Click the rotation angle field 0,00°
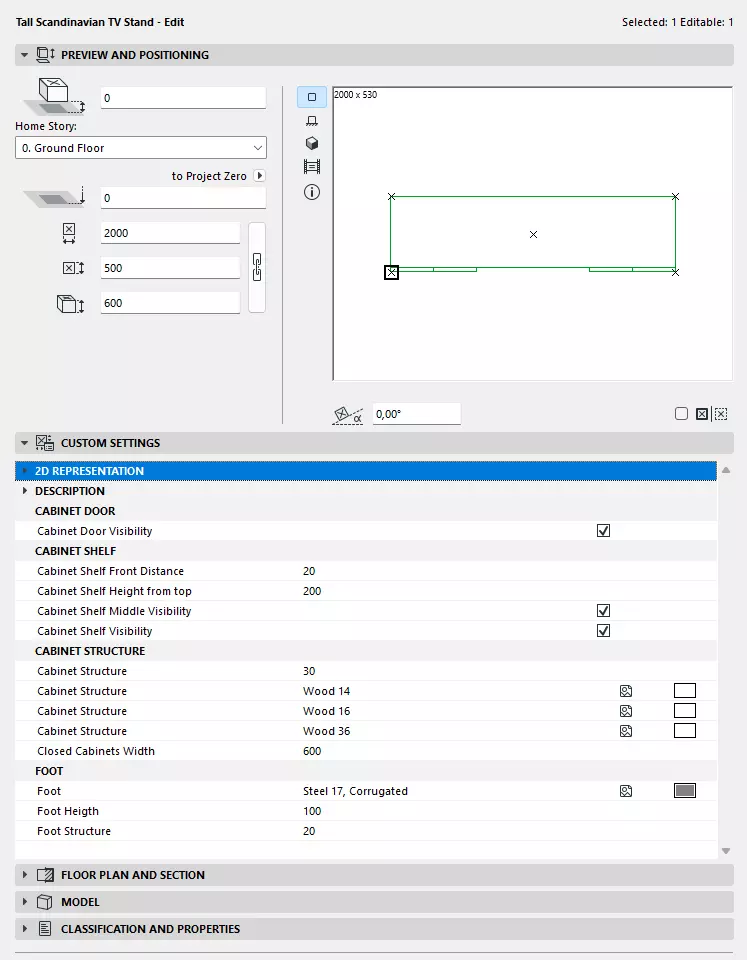This screenshot has width=747, height=960. (x=416, y=414)
